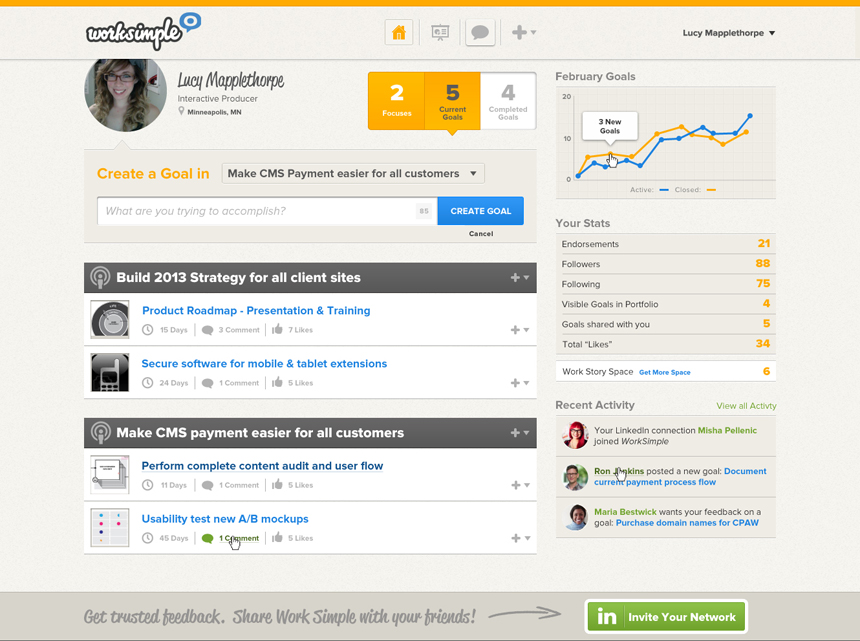
Task: Open plus menu on Usability test row
Action: tap(519, 538)
